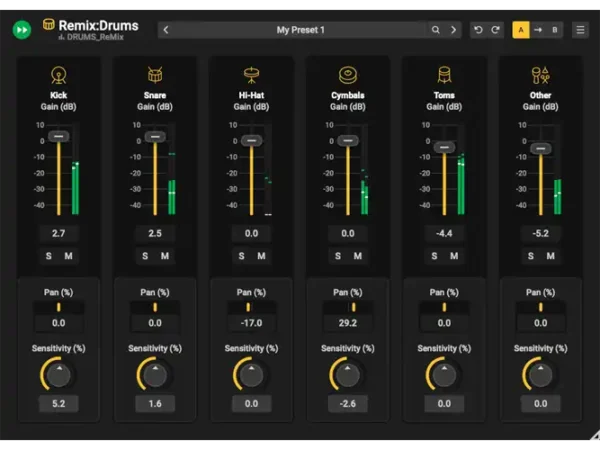Click the Hi-Hat pan slider
This screenshot has width=600, height=450.
[x=251, y=307]
